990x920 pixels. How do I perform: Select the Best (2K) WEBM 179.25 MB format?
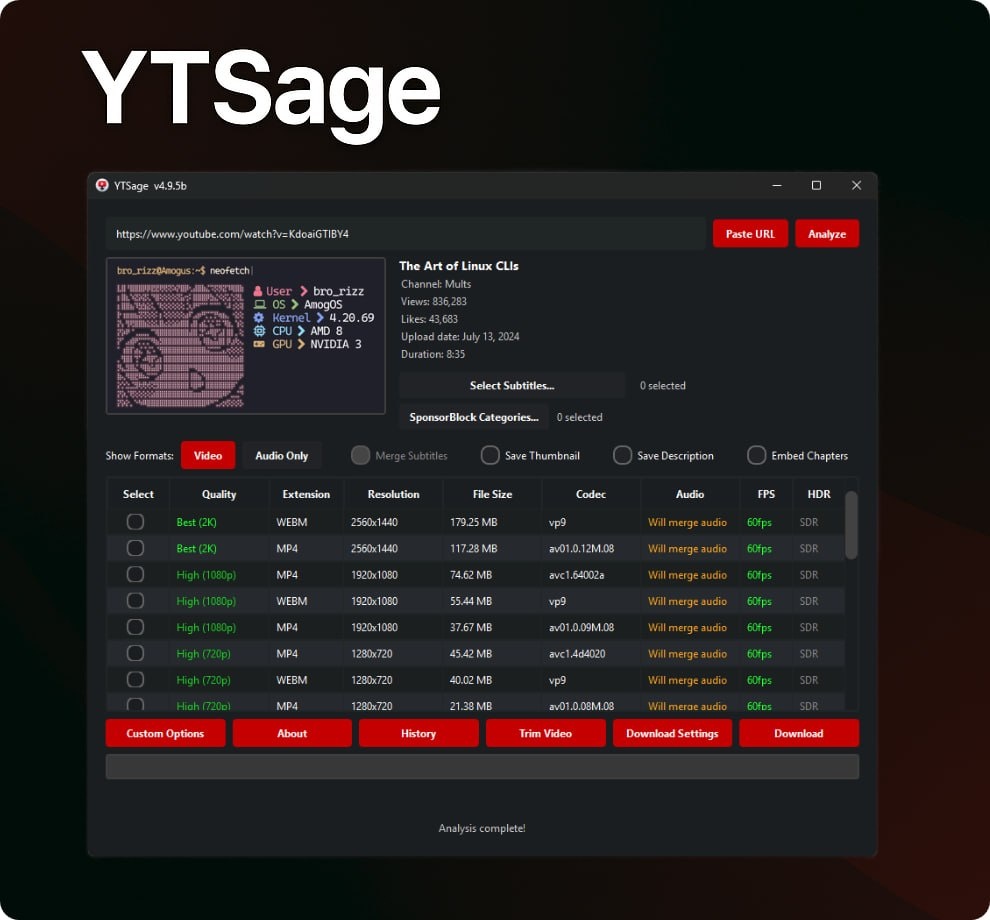point(135,522)
